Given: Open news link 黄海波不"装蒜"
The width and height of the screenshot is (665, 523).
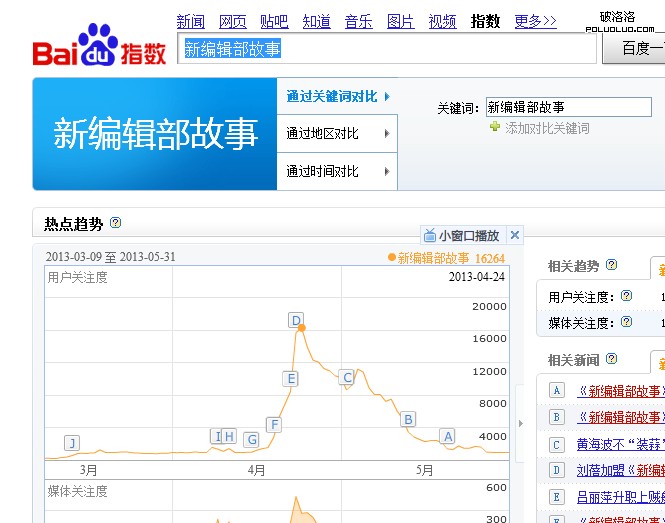Looking at the screenshot, I should point(620,444).
